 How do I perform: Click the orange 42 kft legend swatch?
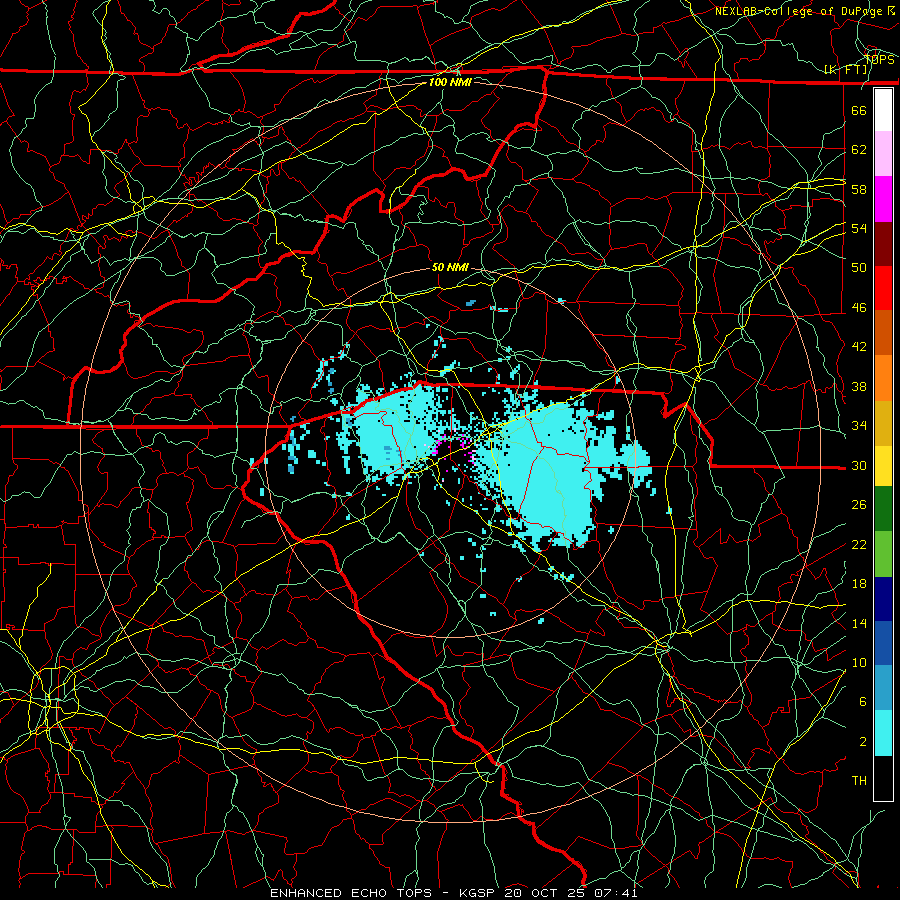[883, 377]
